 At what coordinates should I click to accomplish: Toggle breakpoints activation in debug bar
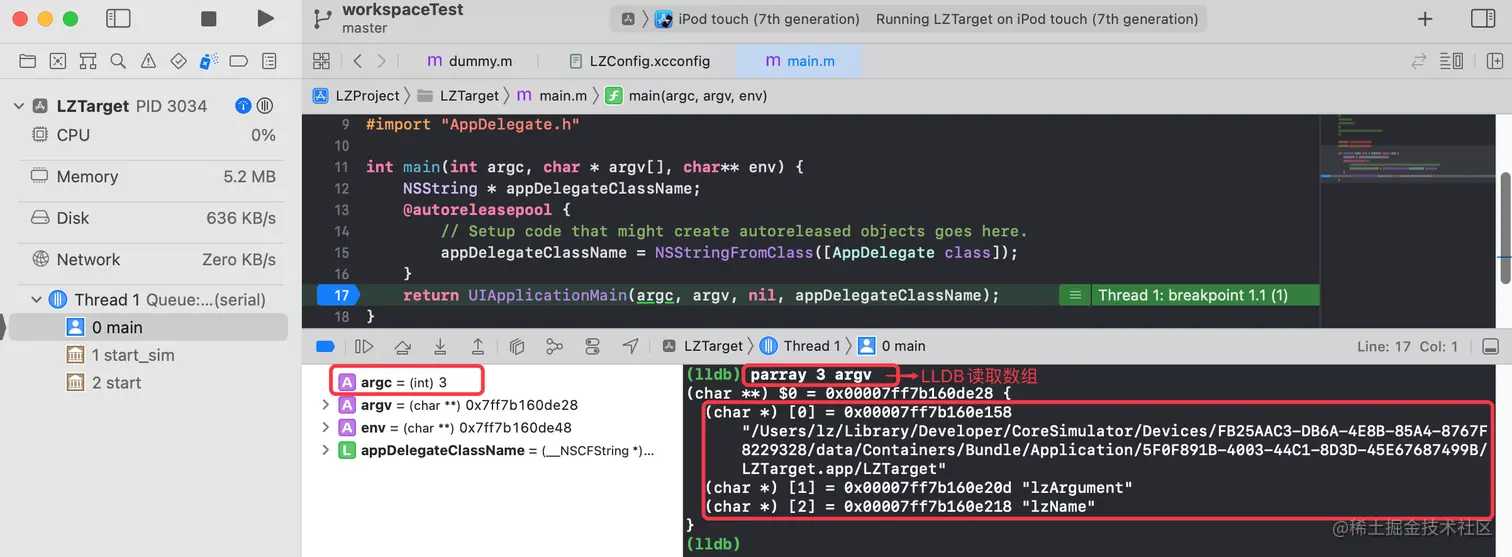click(325, 346)
